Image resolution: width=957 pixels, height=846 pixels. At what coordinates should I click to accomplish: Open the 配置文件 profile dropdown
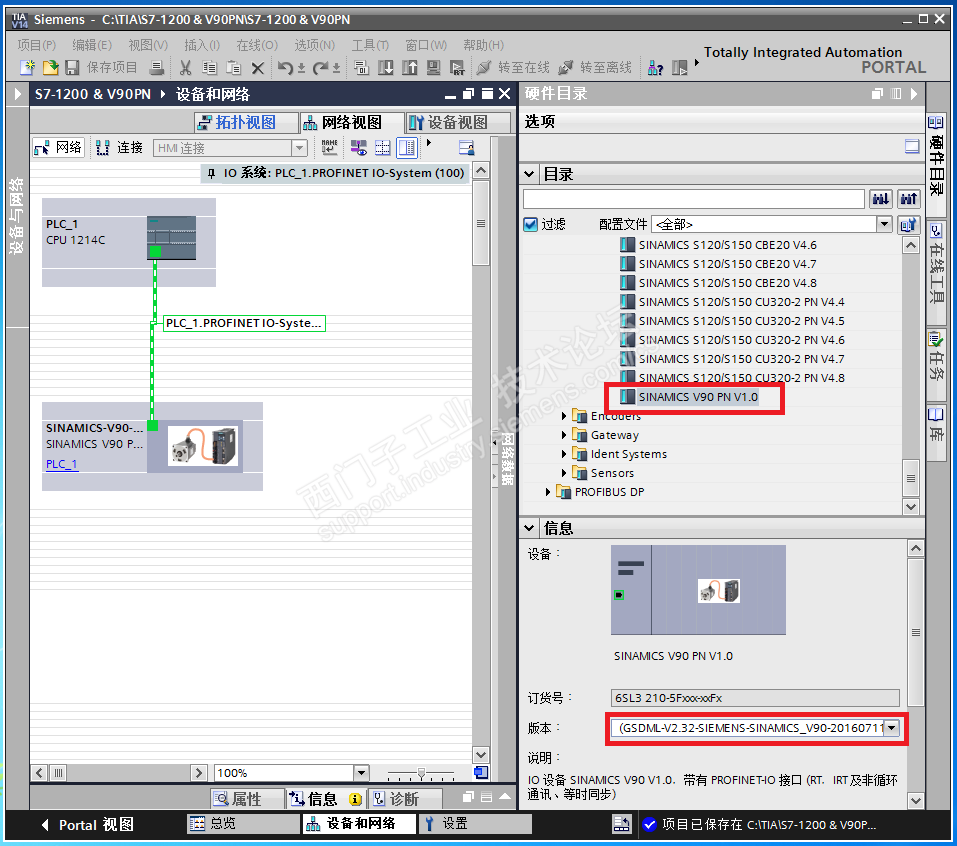(884, 224)
